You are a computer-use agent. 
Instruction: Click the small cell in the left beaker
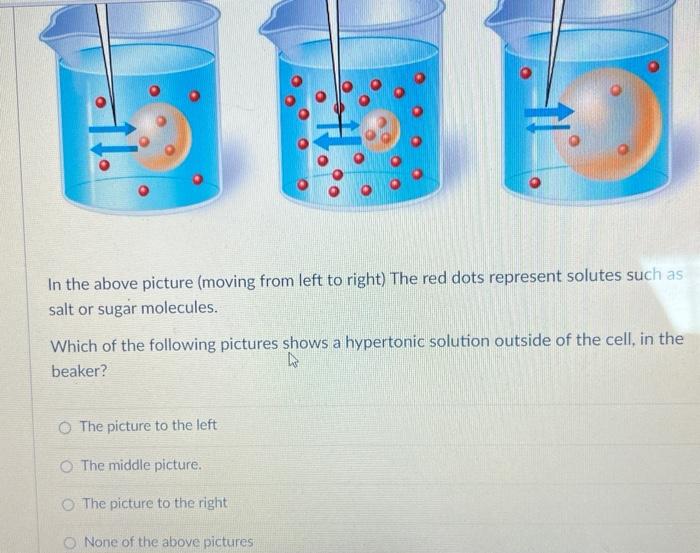[x=162, y=137]
